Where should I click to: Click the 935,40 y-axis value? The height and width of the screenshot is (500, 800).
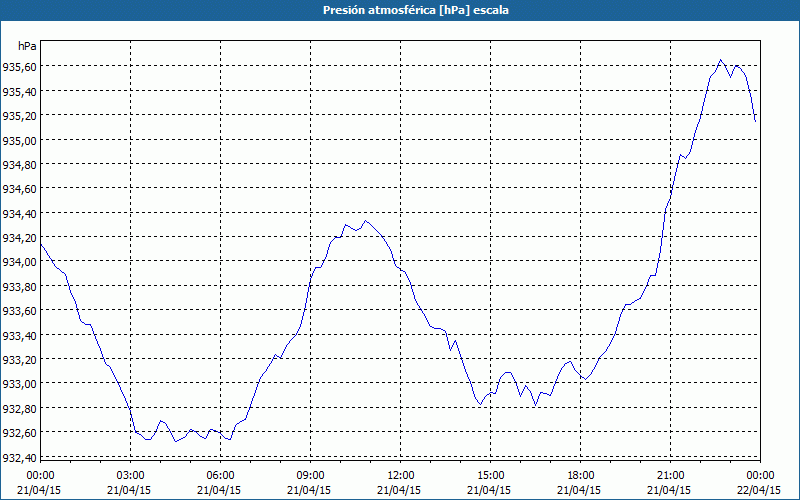19,92
